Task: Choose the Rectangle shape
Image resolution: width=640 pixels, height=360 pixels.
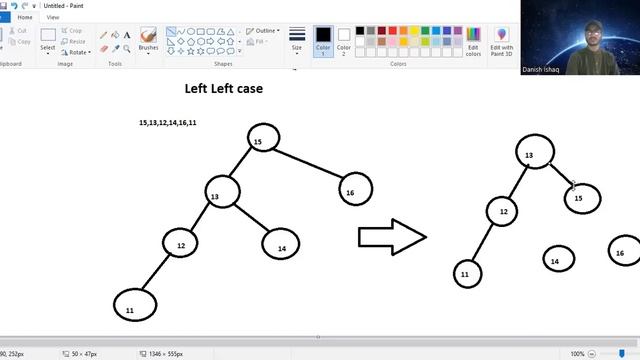Action: (x=201, y=31)
